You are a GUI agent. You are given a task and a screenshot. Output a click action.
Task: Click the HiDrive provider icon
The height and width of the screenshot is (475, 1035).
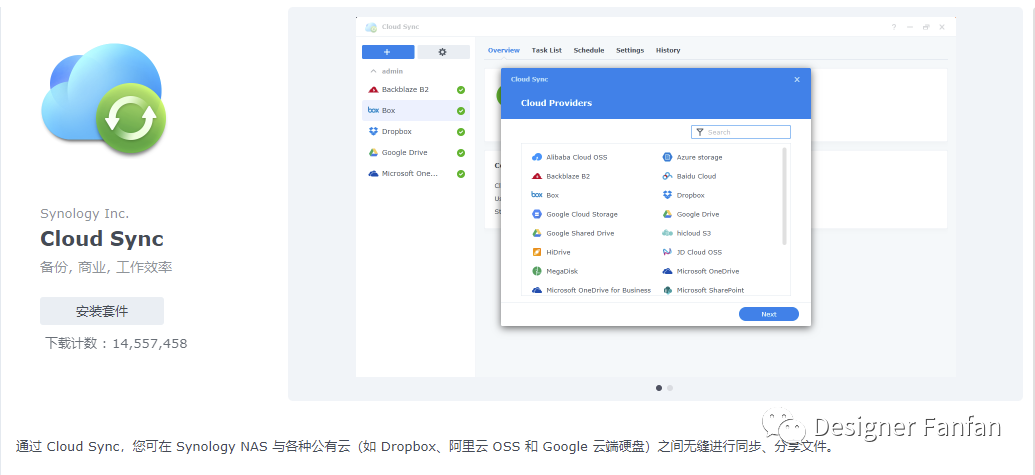click(537, 252)
